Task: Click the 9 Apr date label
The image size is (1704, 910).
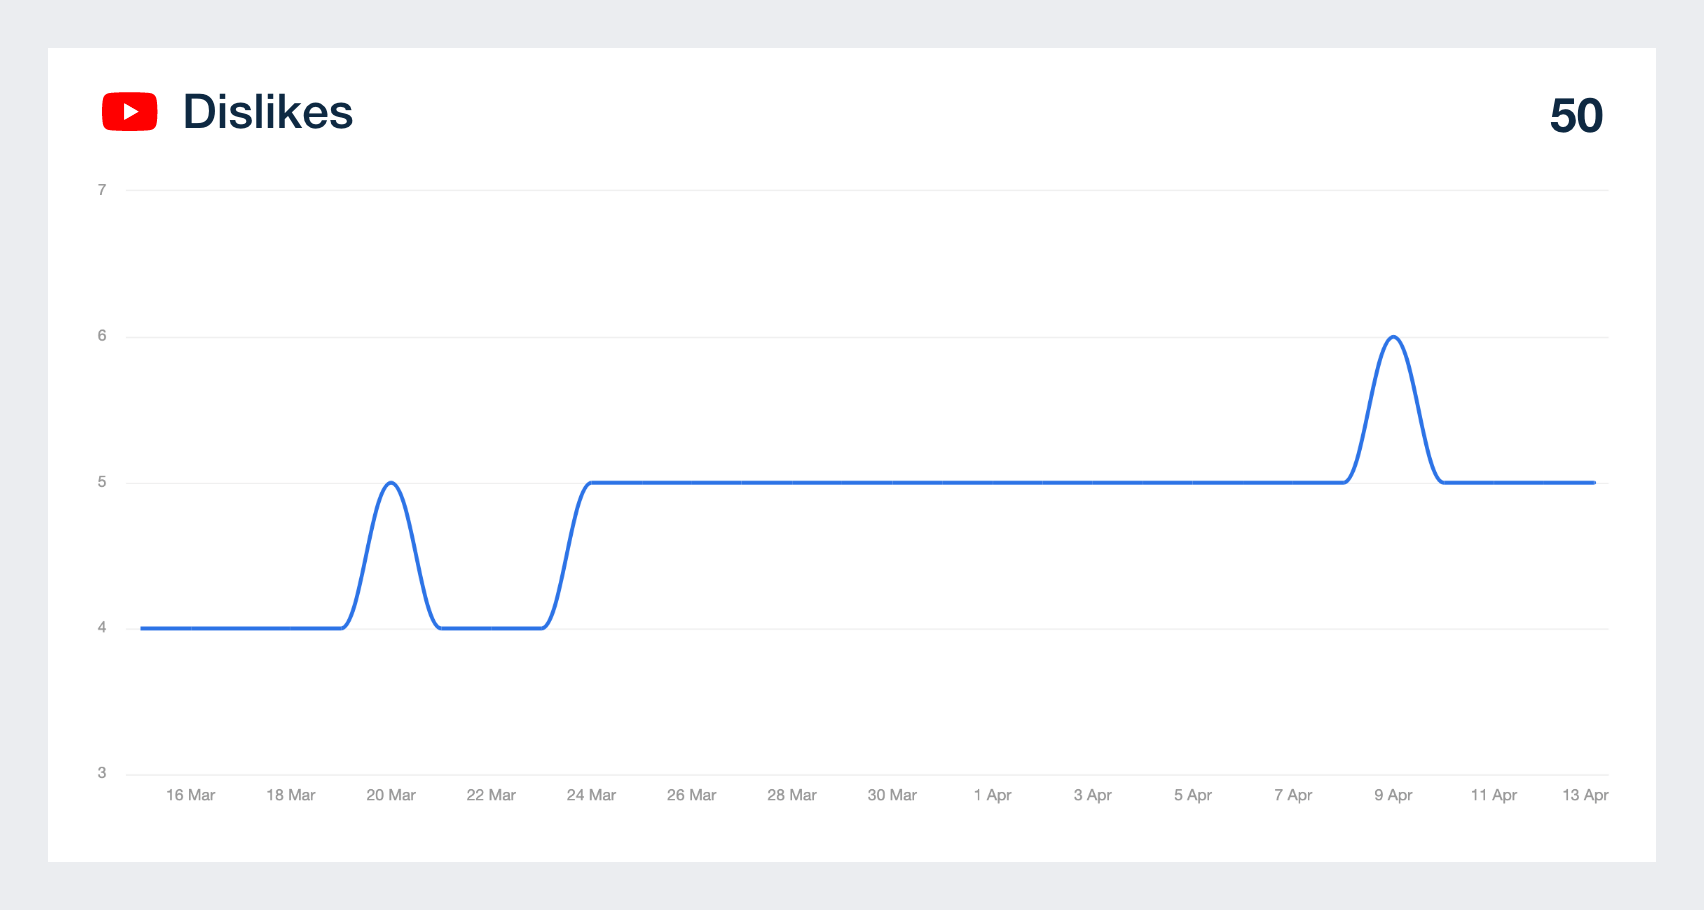Action: coord(1393,795)
